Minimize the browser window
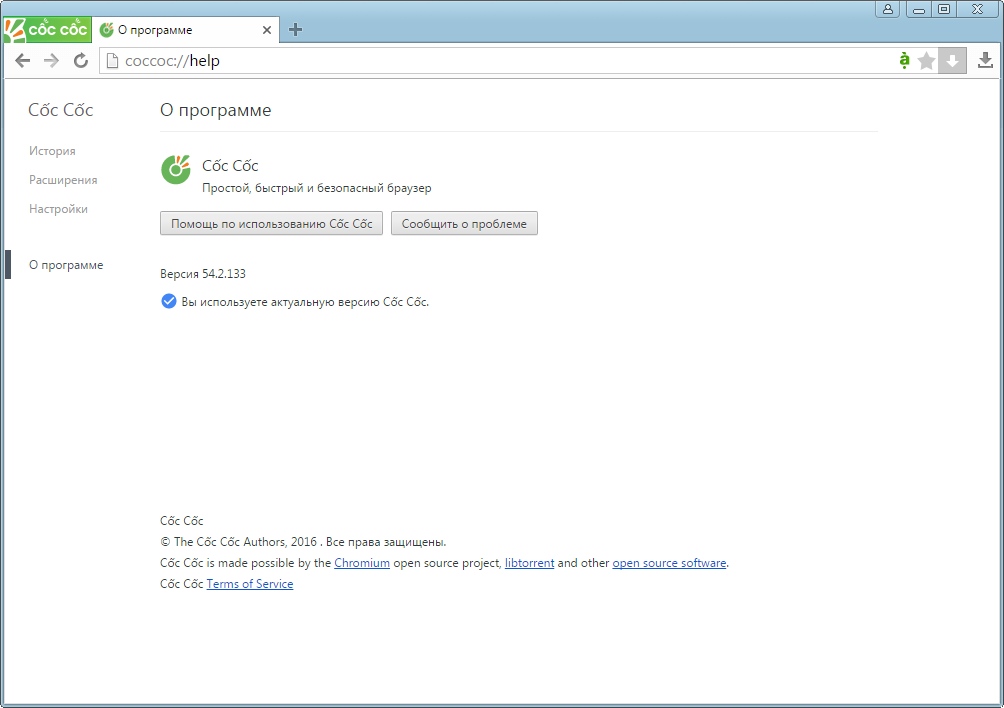Viewport: 1004px width, 708px height. click(919, 9)
